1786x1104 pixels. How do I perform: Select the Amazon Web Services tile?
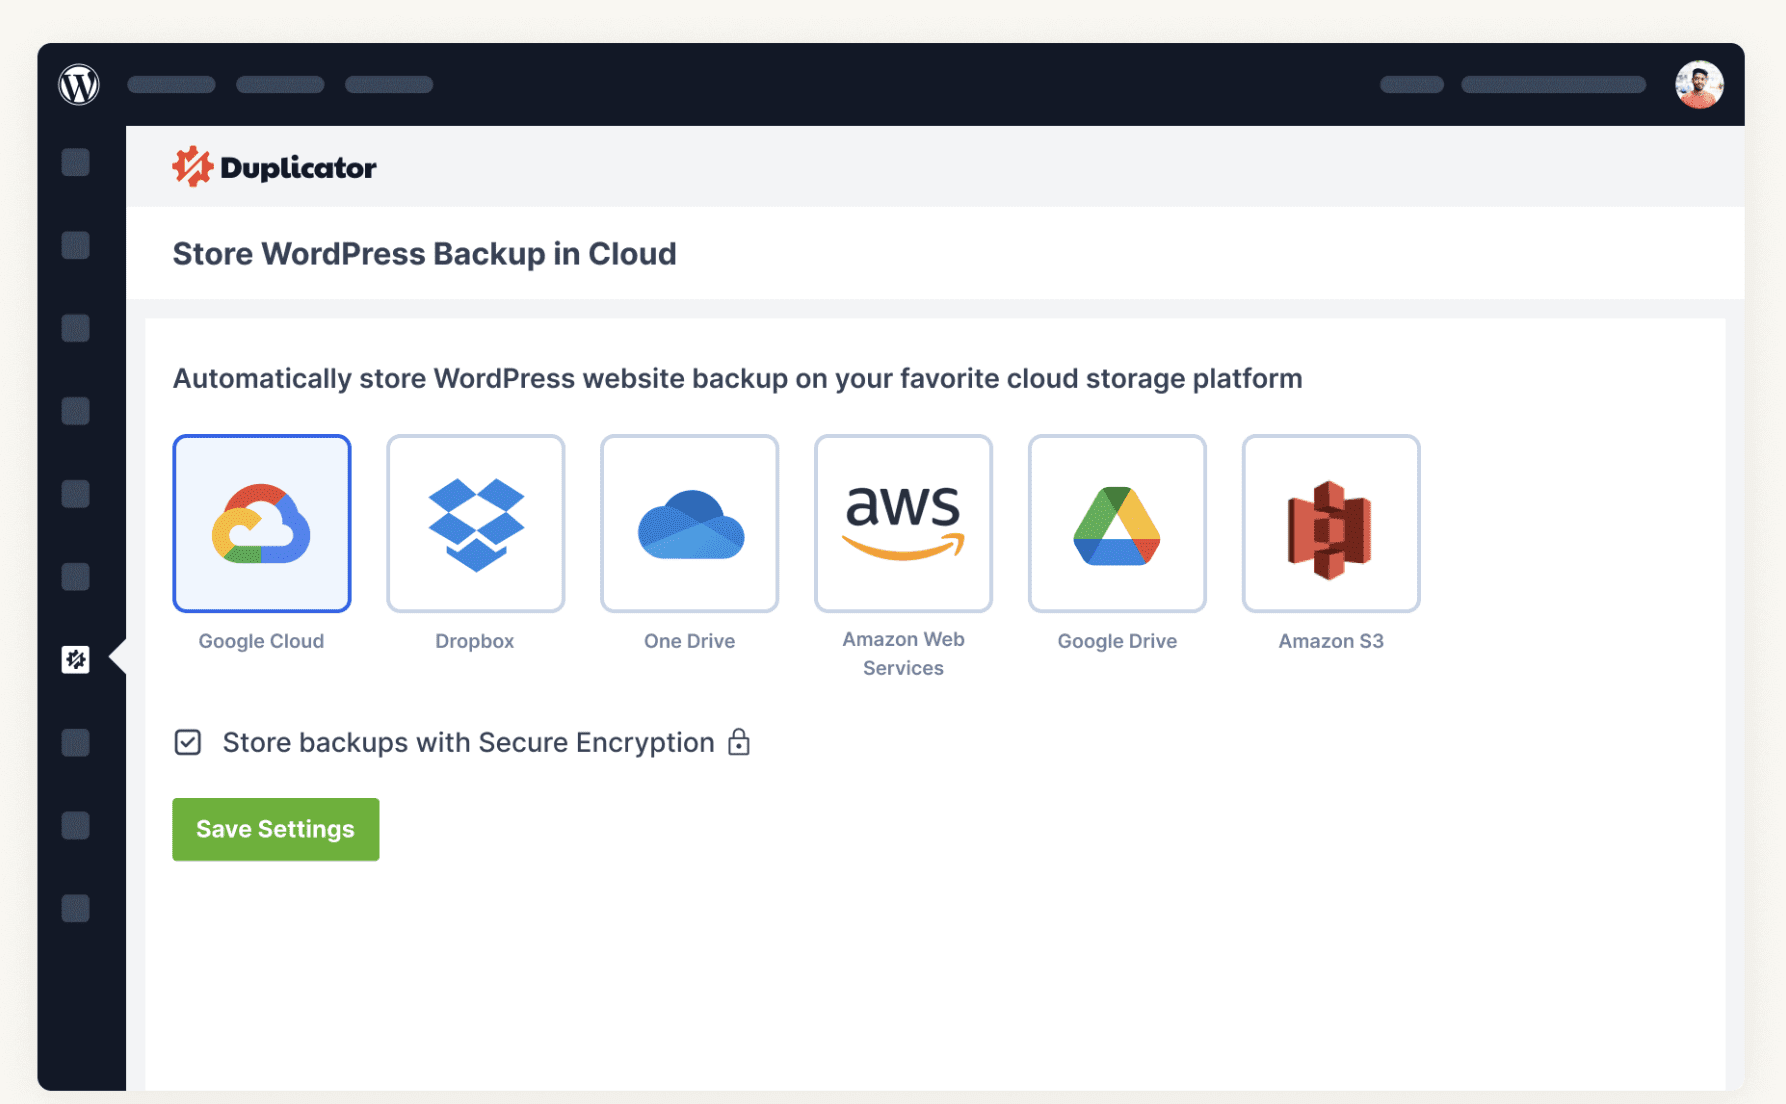903,523
